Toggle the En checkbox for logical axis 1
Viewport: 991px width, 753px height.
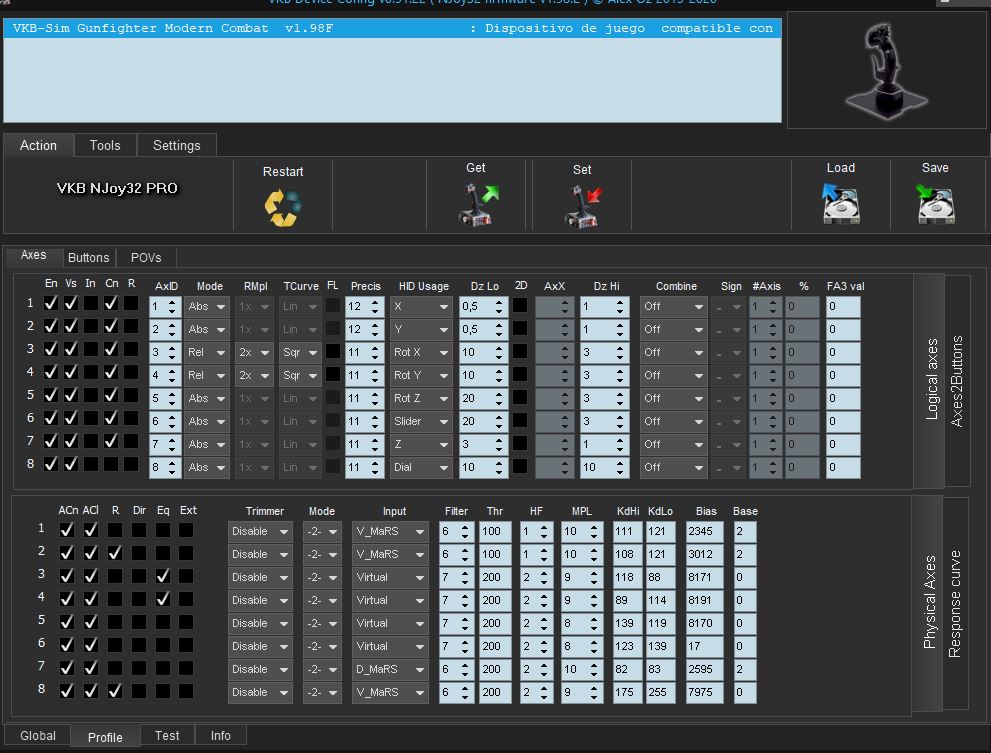(x=51, y=303)
